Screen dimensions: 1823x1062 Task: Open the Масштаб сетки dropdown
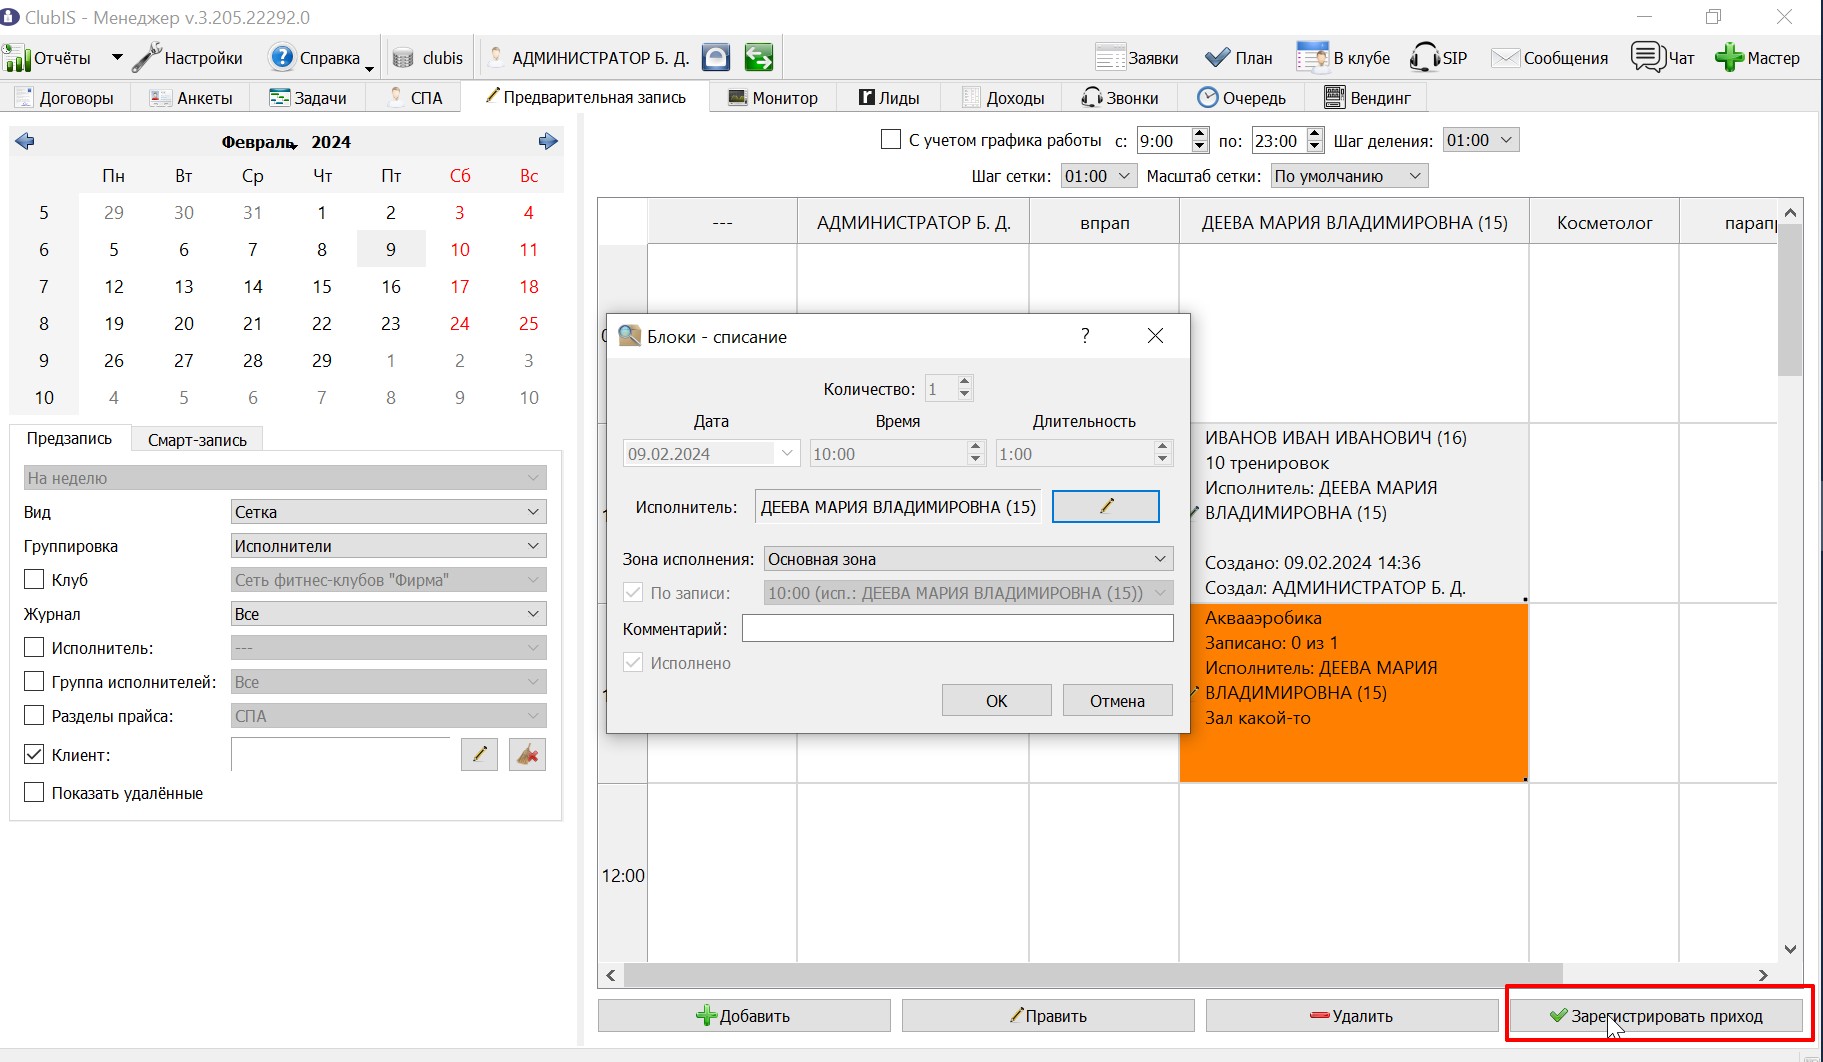tap(1349, 176)
